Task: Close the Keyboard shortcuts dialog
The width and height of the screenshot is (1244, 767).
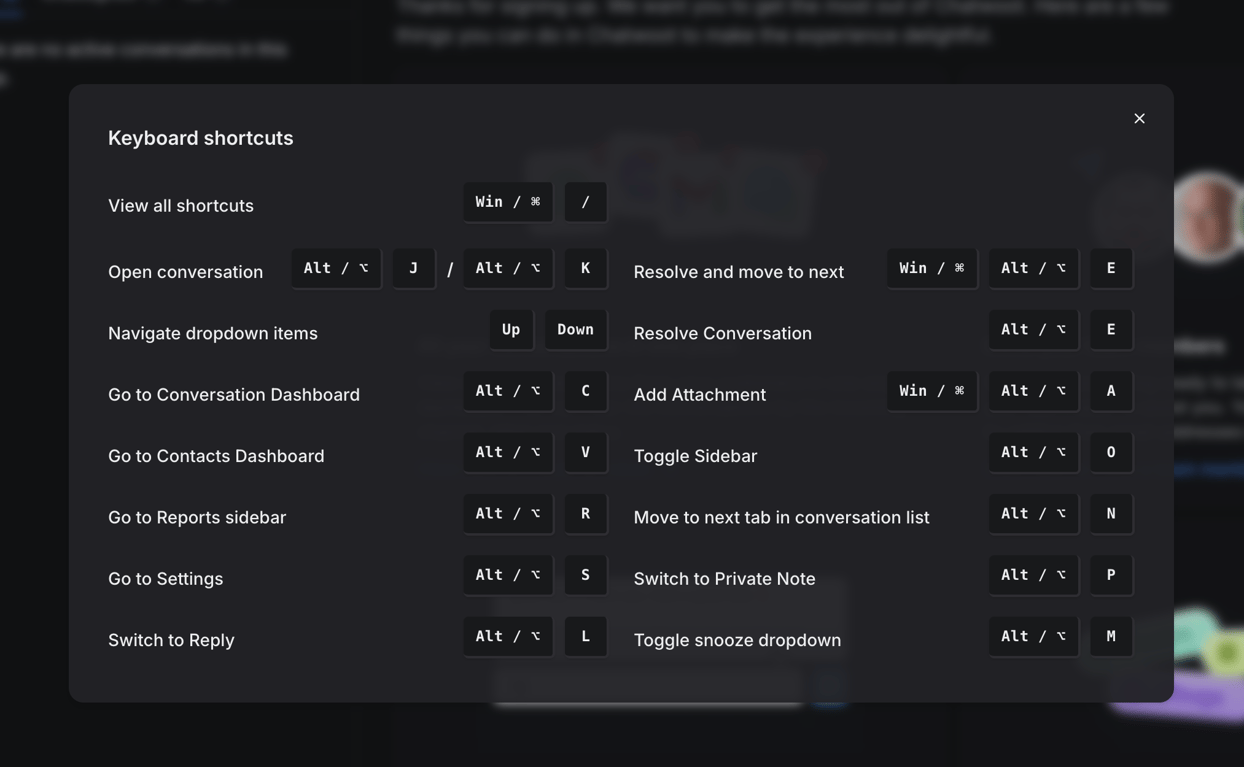Action: [1139, 118]
